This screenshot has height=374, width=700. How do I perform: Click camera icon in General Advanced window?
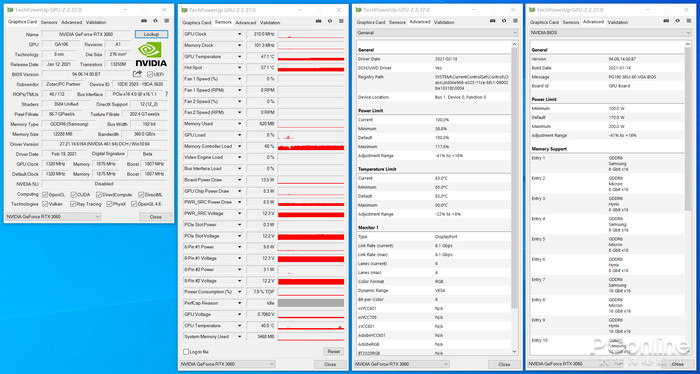[x=492, y=21]
